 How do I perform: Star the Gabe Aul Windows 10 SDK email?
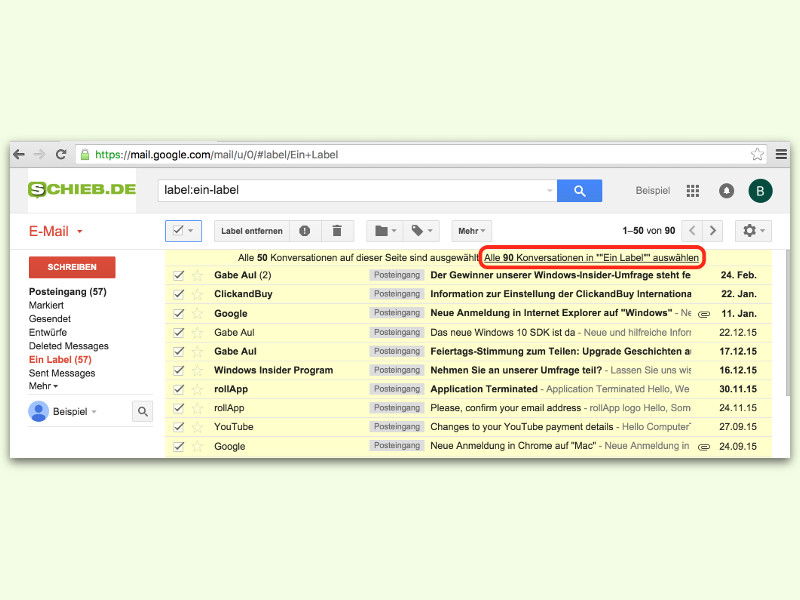197,333
